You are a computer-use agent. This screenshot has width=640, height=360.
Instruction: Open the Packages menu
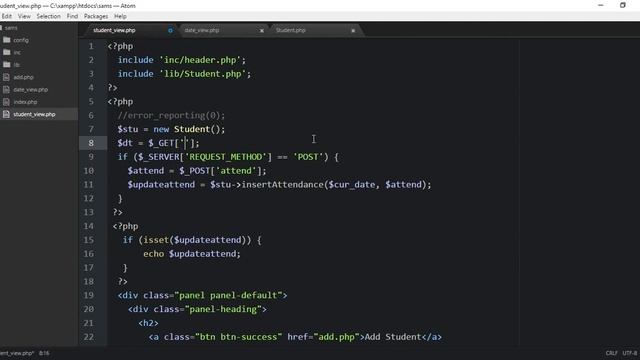96,16
